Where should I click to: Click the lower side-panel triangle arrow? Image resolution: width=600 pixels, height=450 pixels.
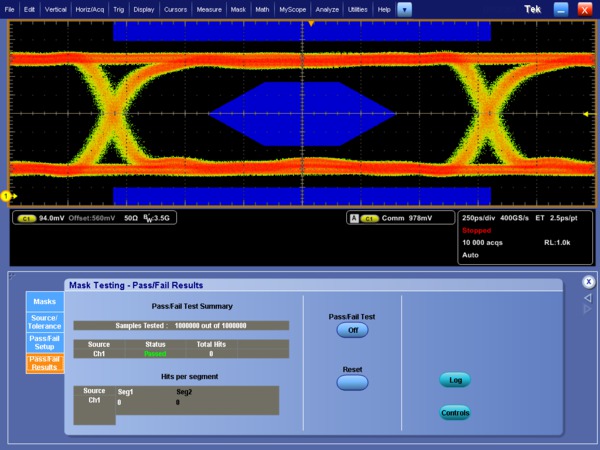[x=589, y=310]
